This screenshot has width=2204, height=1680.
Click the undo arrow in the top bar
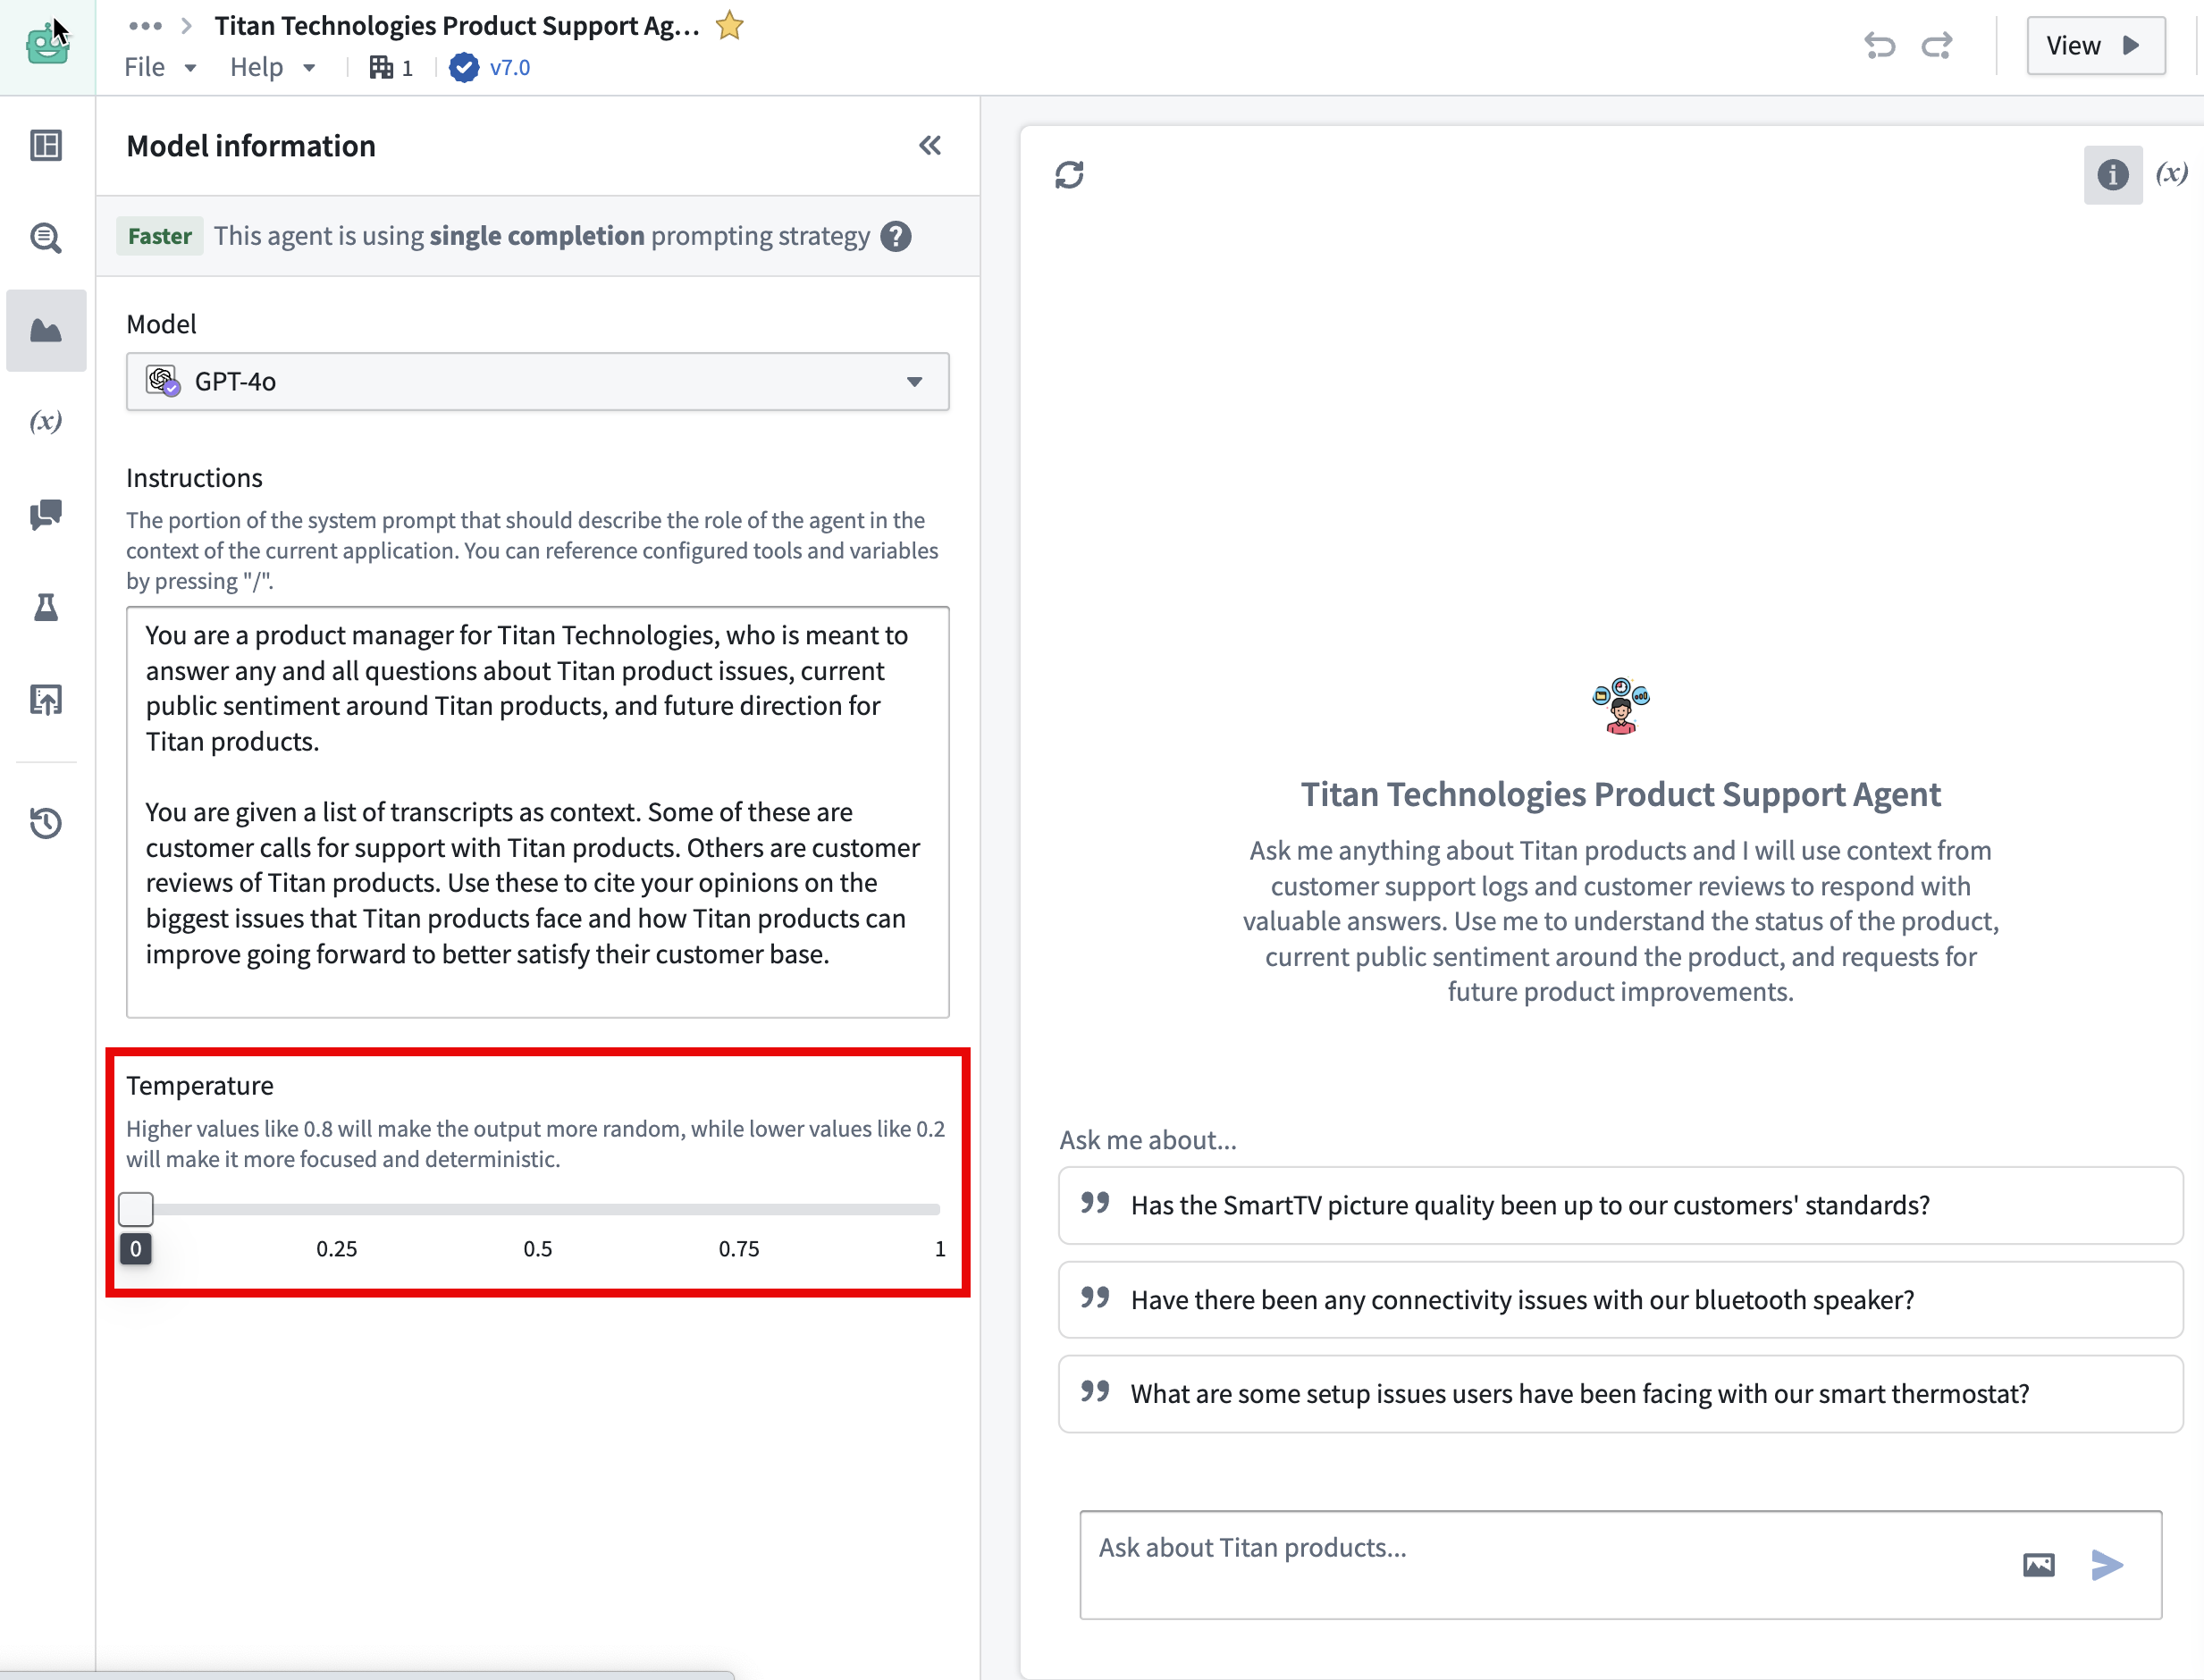tap(1880, 45)
